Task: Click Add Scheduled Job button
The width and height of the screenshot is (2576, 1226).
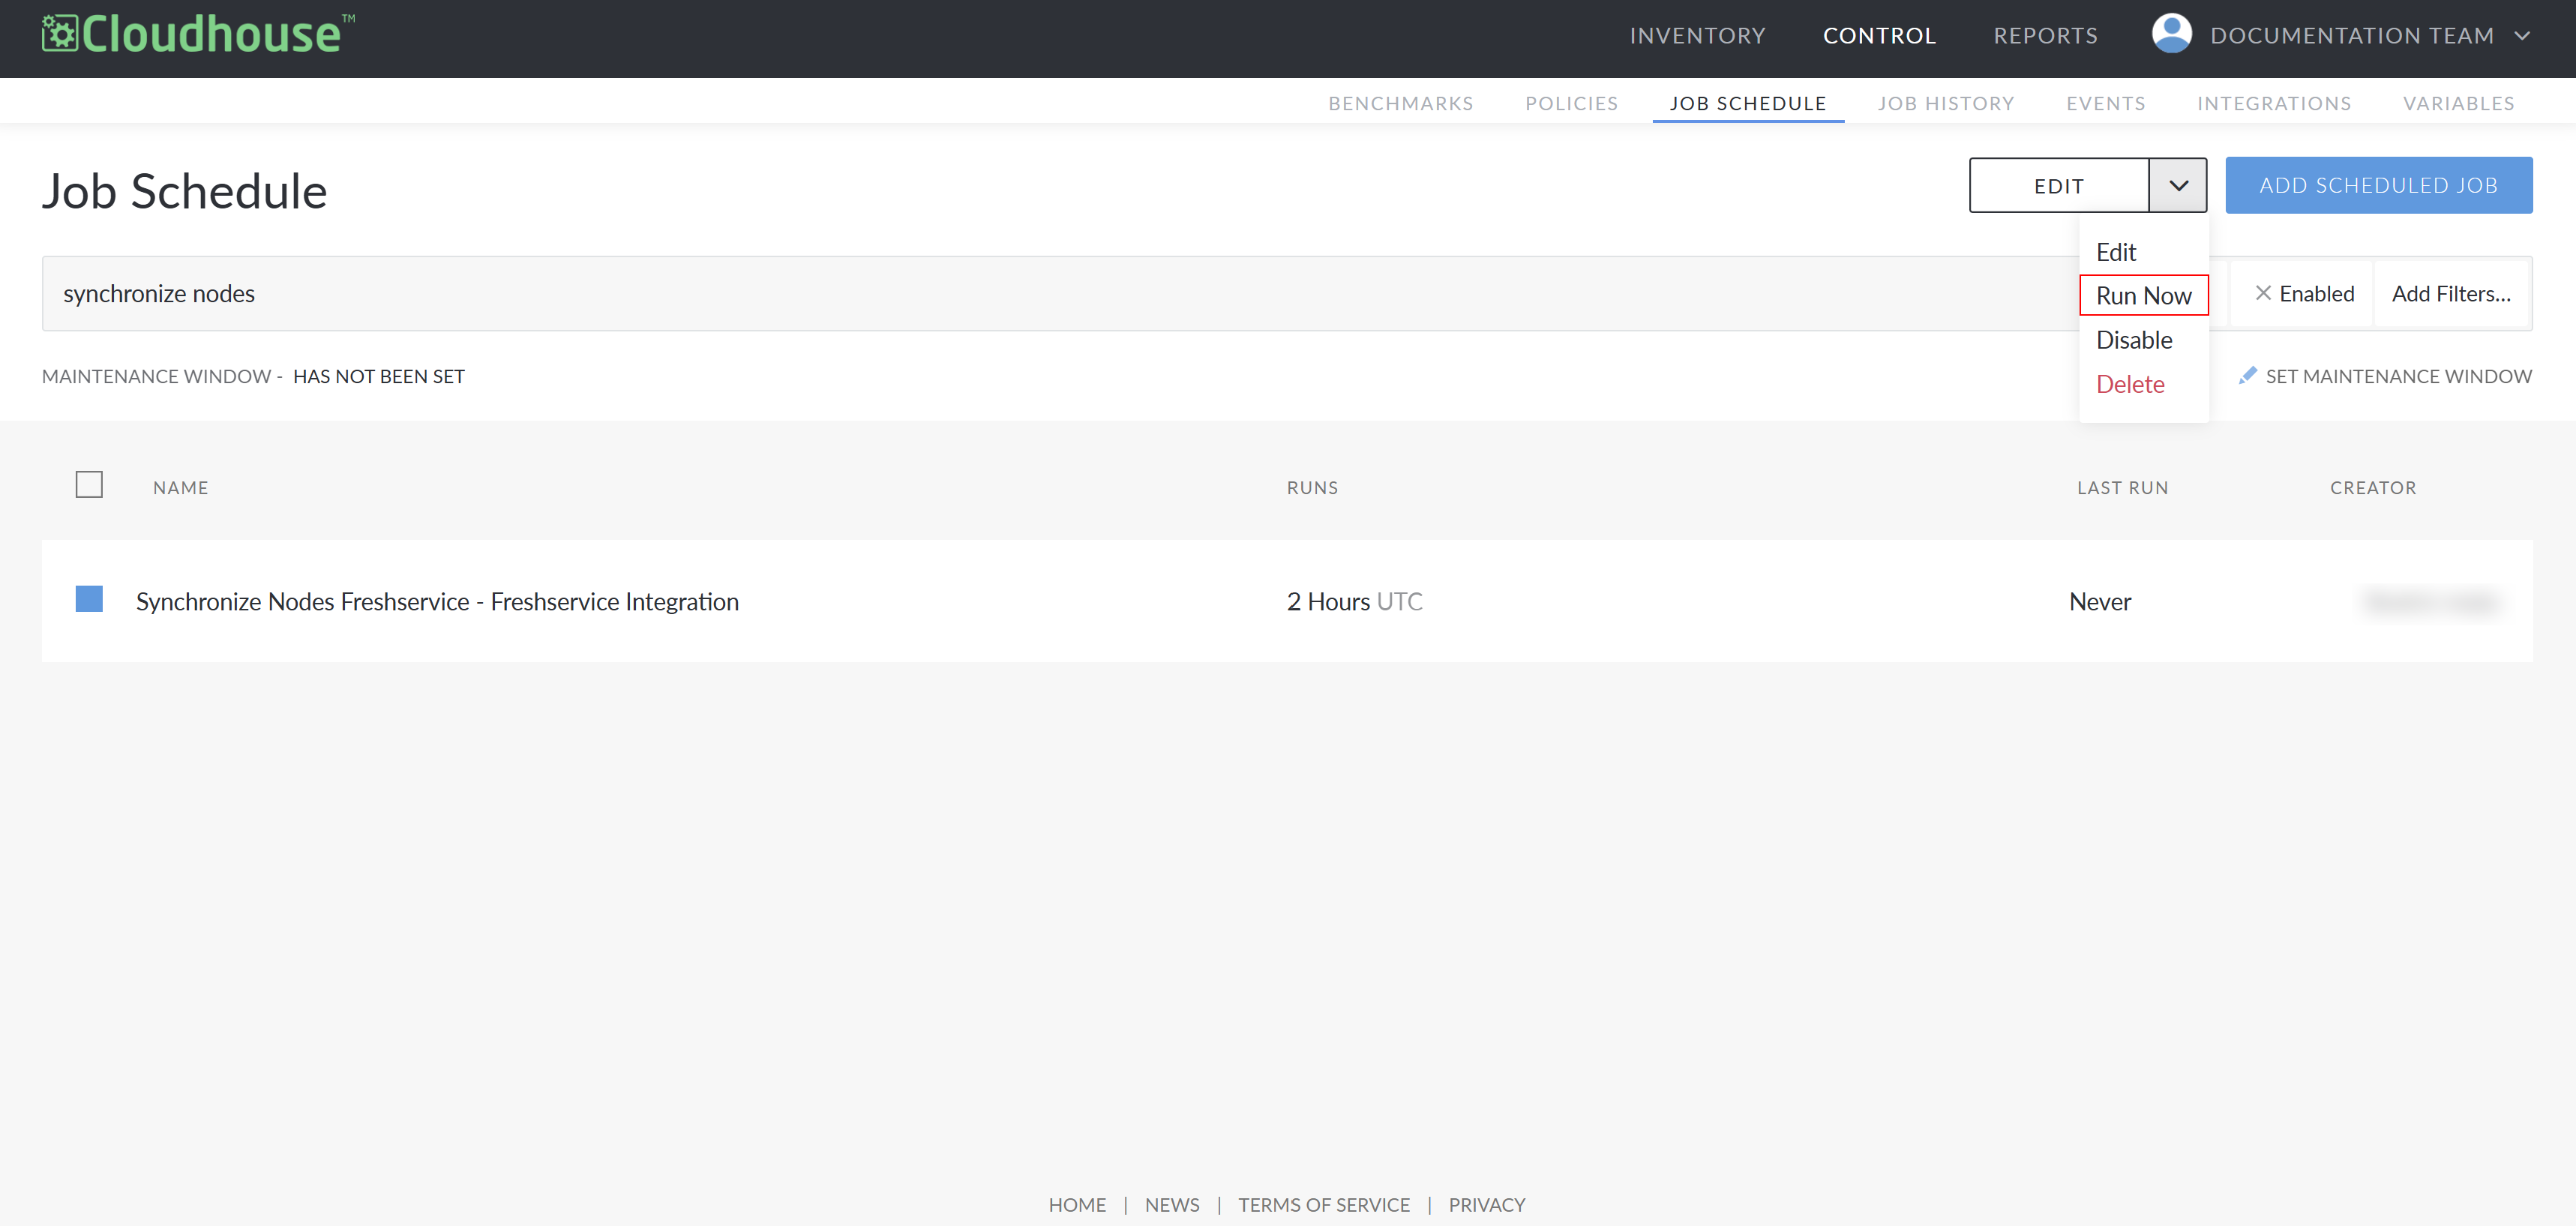Action: (2378, 185)
